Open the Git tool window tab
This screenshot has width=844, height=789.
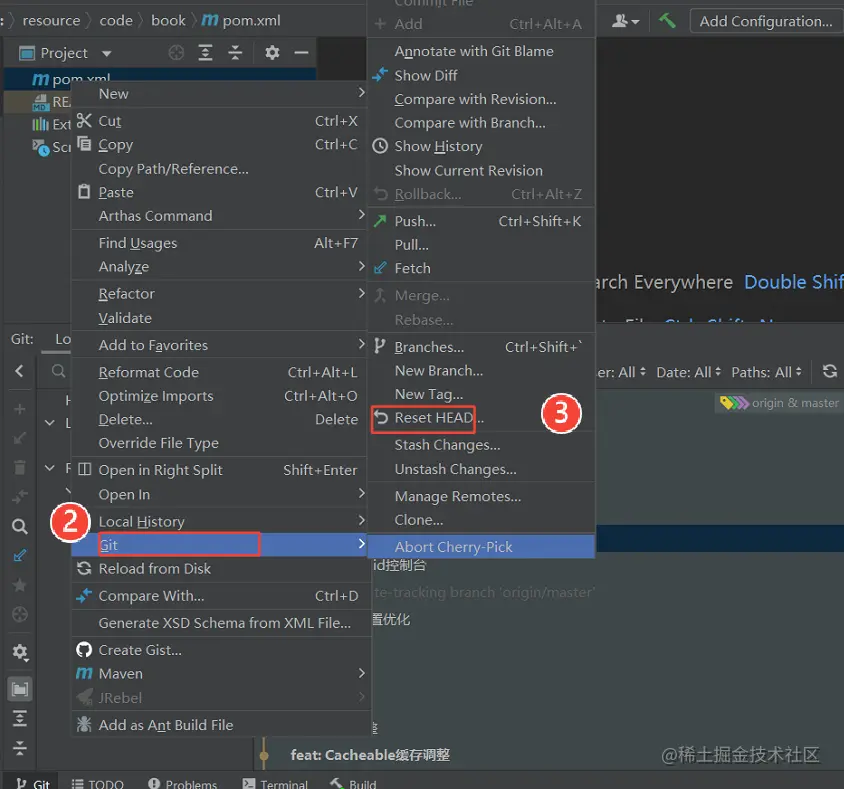click(x=33, y=783)
